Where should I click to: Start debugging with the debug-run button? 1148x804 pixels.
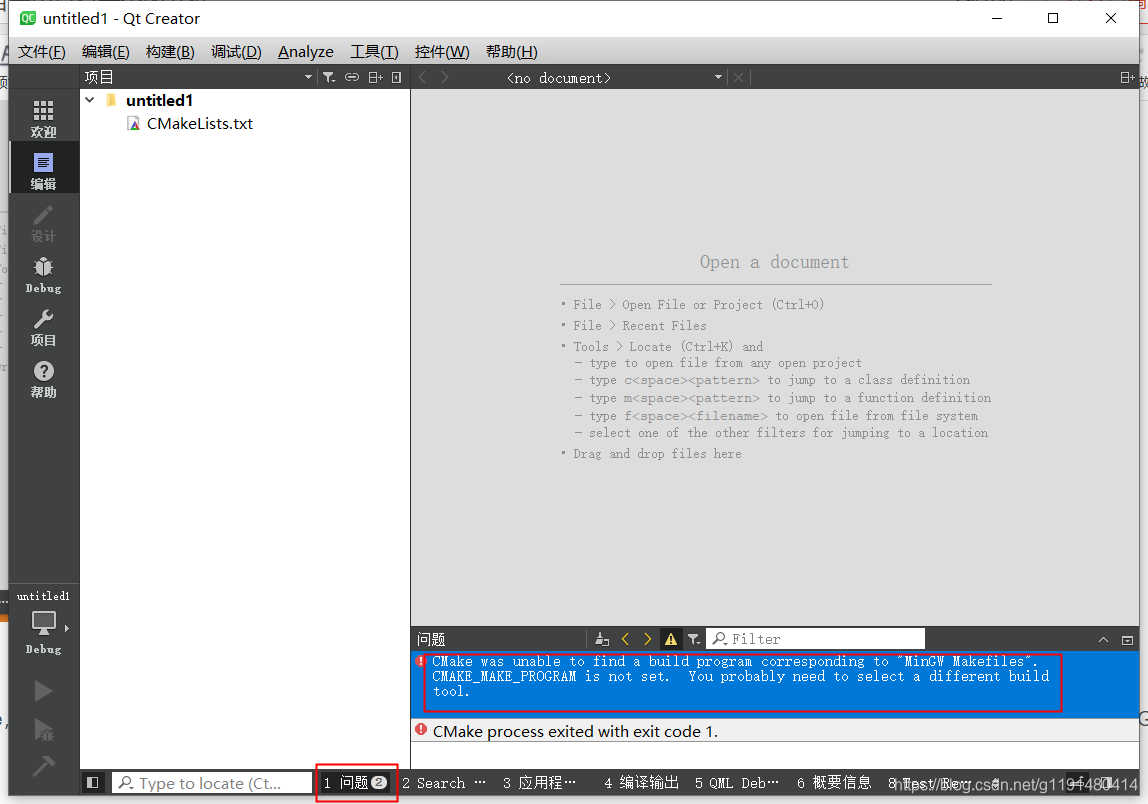[43, 729]
